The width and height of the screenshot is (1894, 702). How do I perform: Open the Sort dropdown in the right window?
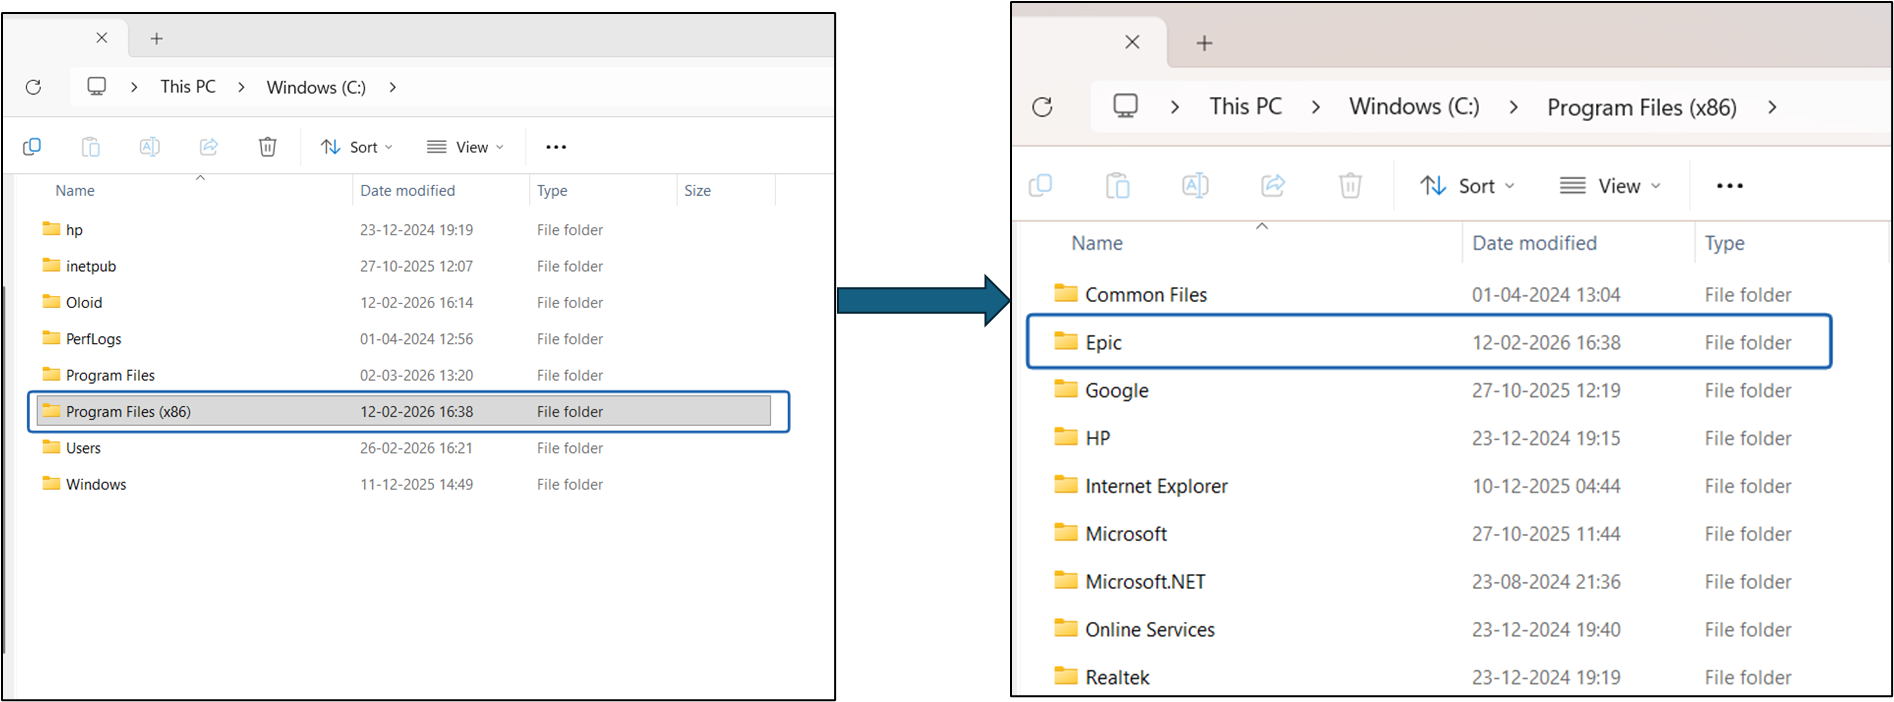click(1467, 185)
